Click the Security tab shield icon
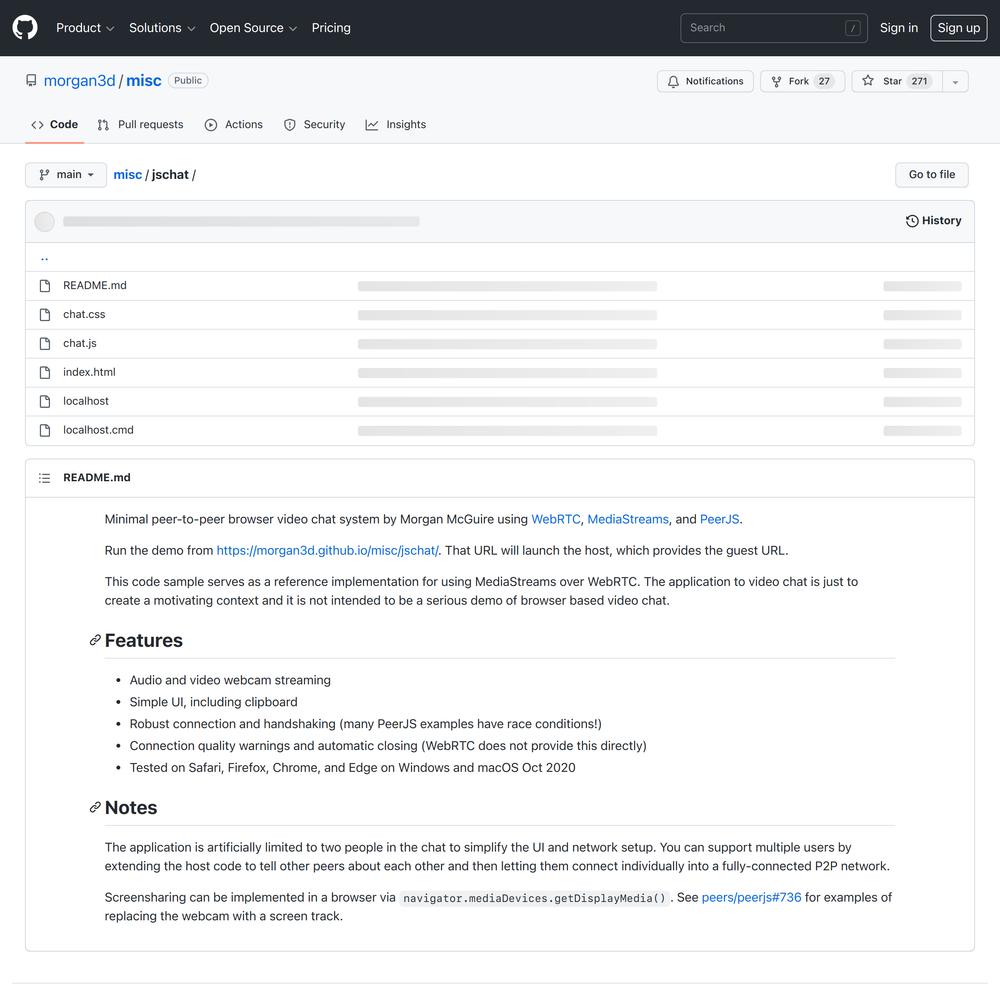The height and width of the screenshot is (1000, 1000). coord(290,125)
